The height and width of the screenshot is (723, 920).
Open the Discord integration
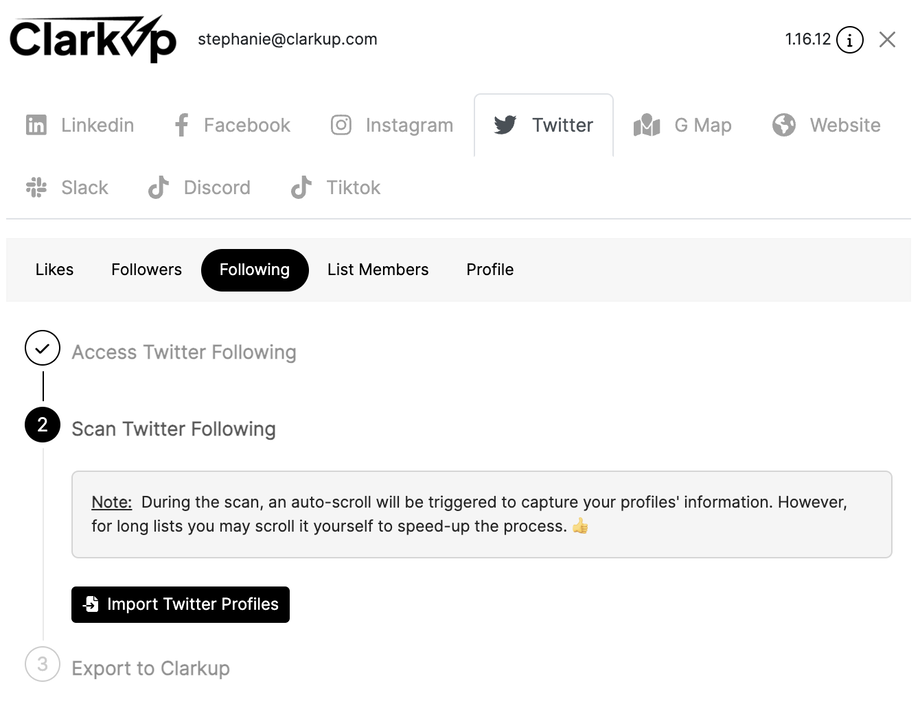(199, 187)
